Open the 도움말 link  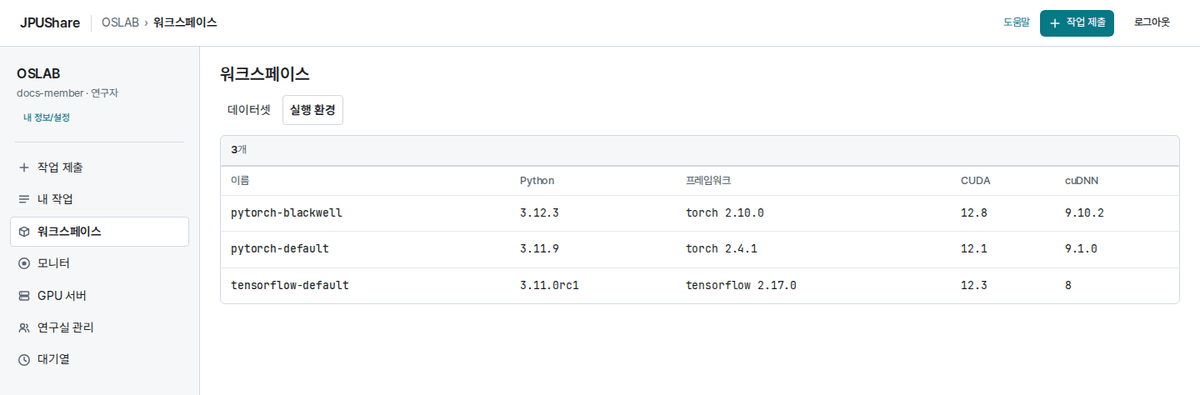(x=1016, y=22)
